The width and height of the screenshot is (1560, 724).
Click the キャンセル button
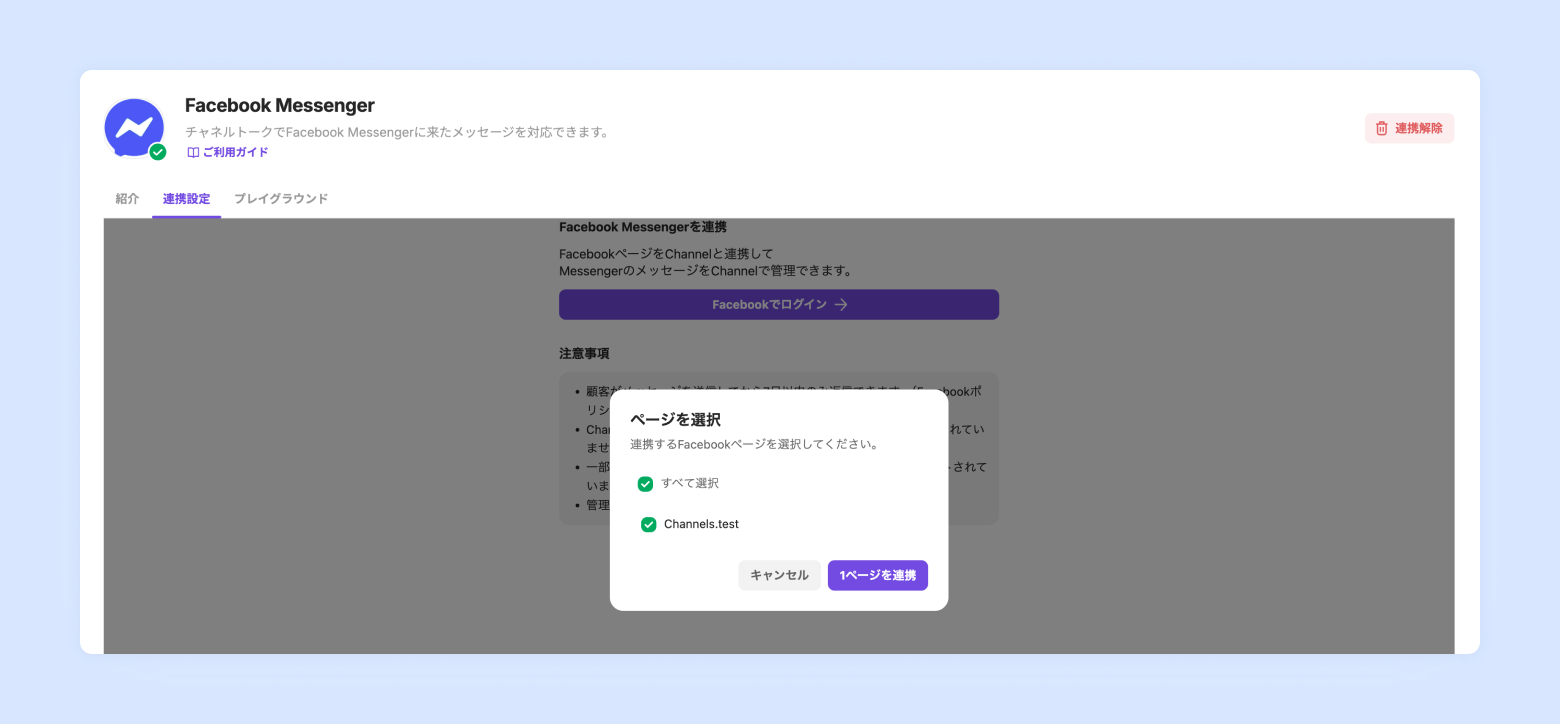click(779, 575)
